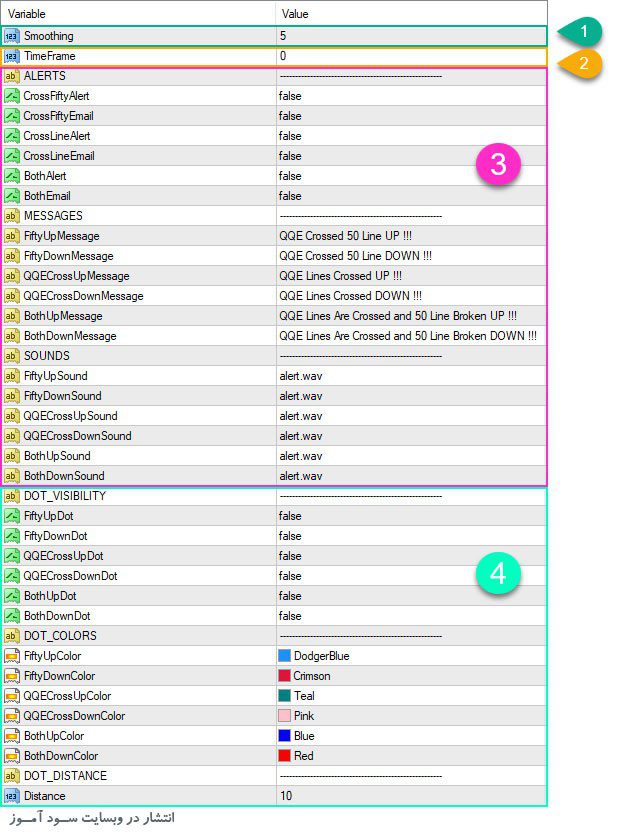
Task: Open the FiftyUpColor DodgerBlue value
Action: [322, 656]
